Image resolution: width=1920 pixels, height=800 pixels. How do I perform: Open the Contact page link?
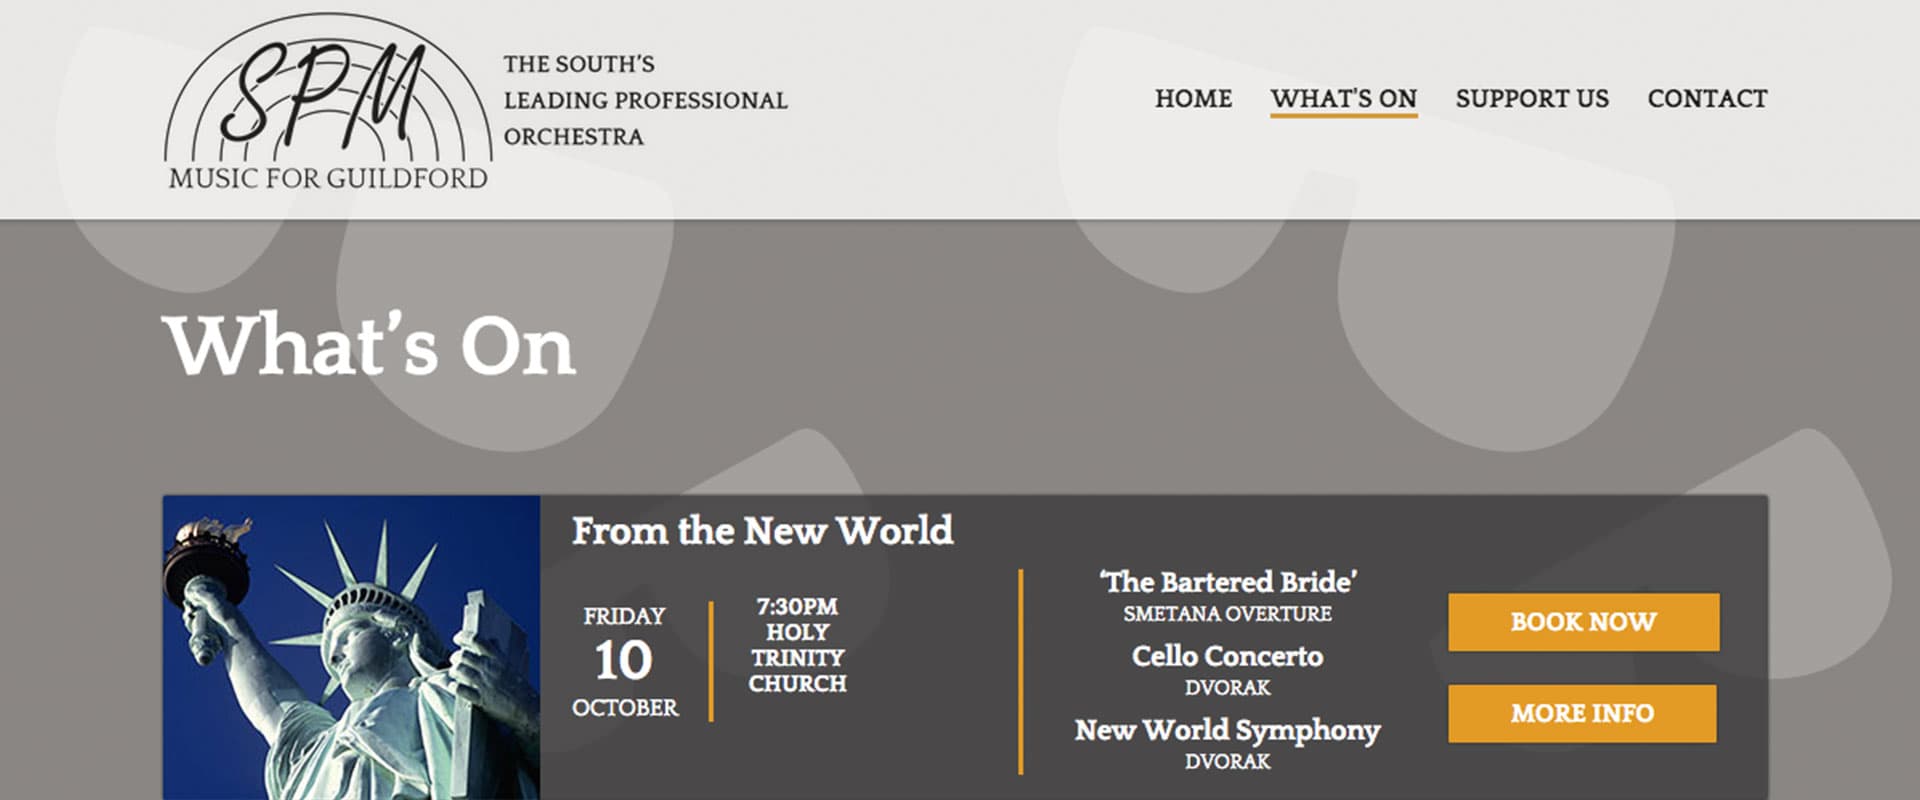pos(1707,99)
